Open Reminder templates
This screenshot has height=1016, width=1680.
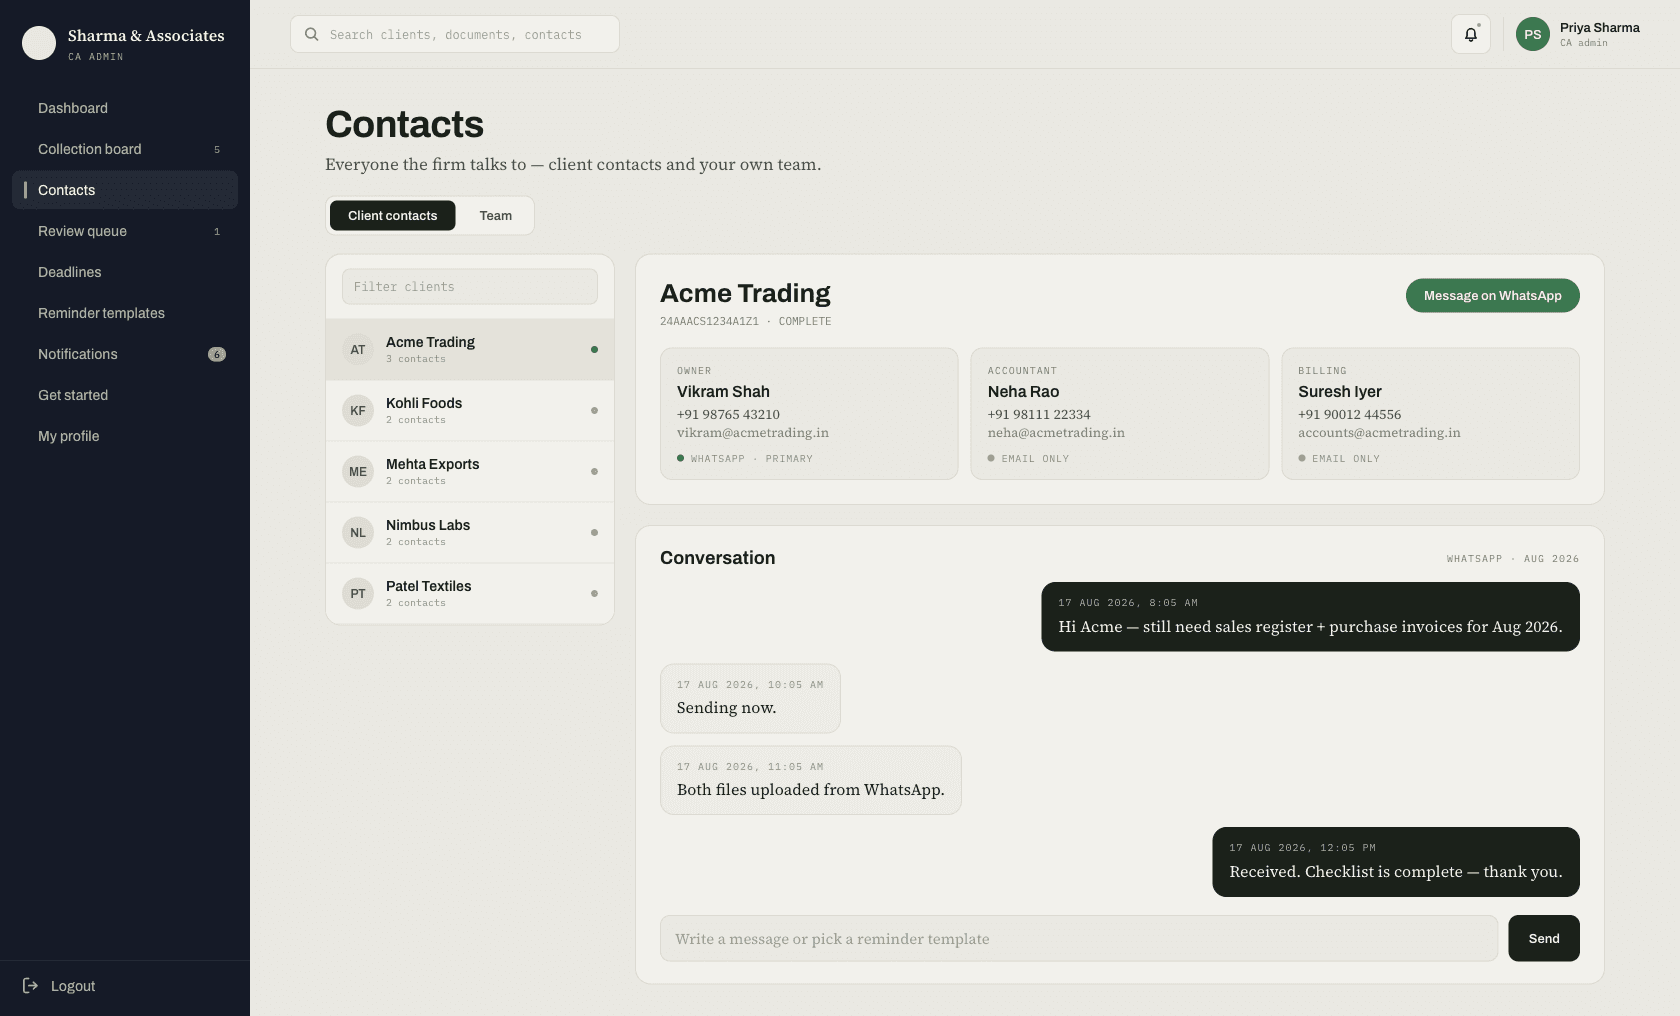click(x=125, y=313)
